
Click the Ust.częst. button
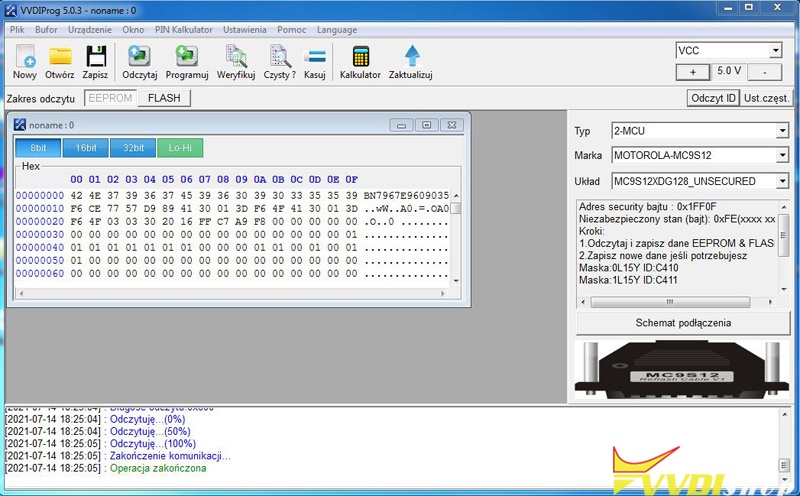click(767, 98)
